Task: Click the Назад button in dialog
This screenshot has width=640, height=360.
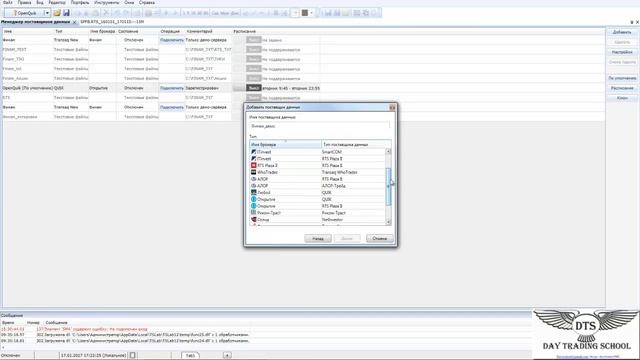Action: coord(318,238)
